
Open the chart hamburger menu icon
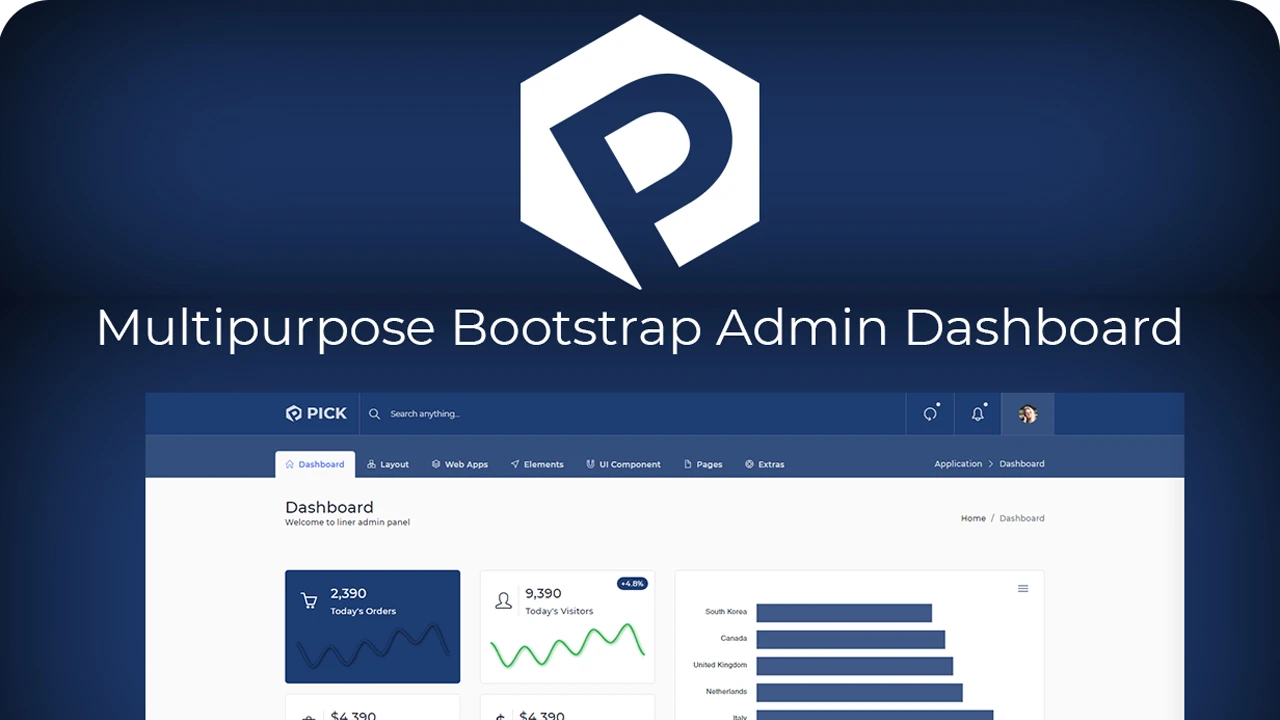coord(1023,588)
